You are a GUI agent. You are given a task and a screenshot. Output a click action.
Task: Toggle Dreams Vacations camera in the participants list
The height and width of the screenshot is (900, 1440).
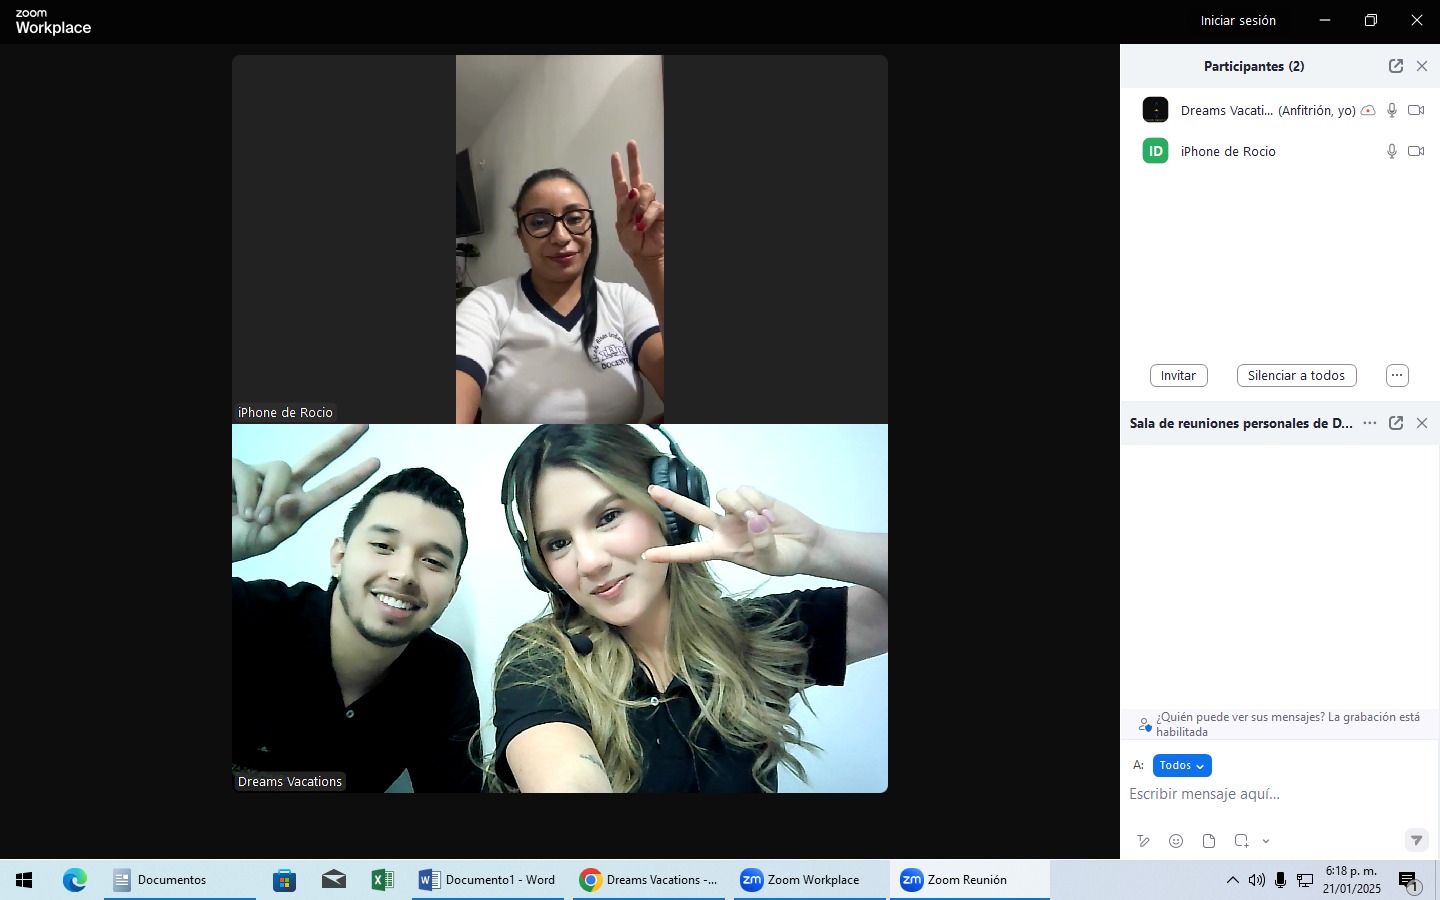1416,110
